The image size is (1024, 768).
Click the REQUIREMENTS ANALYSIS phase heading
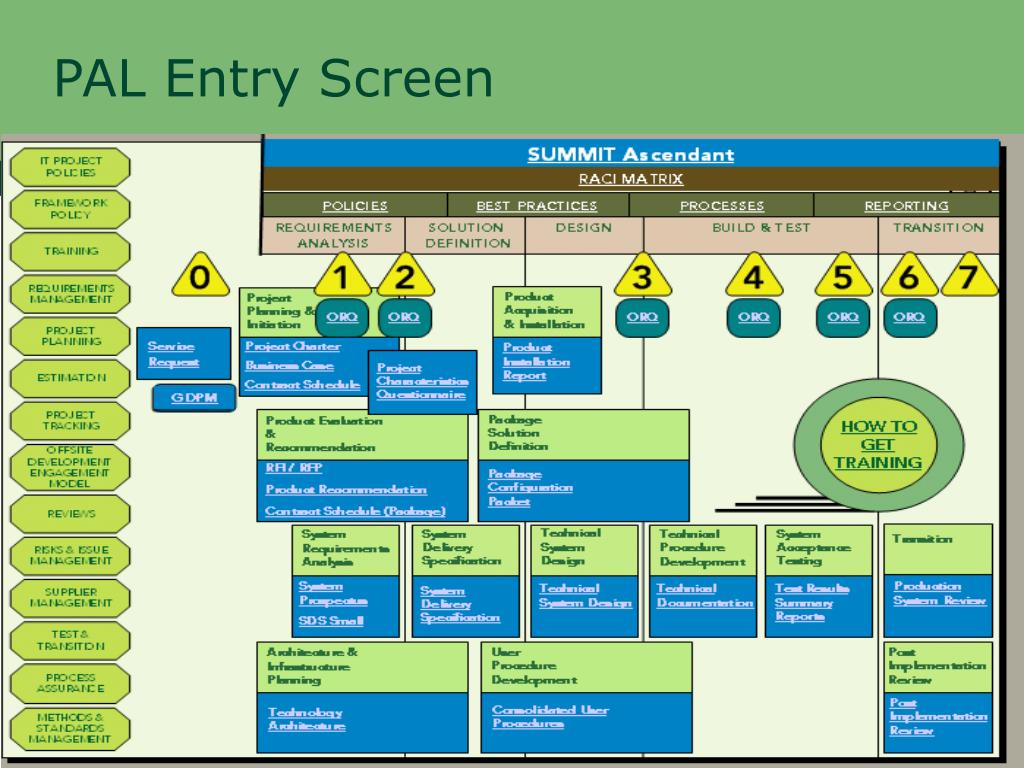point(333,236)
